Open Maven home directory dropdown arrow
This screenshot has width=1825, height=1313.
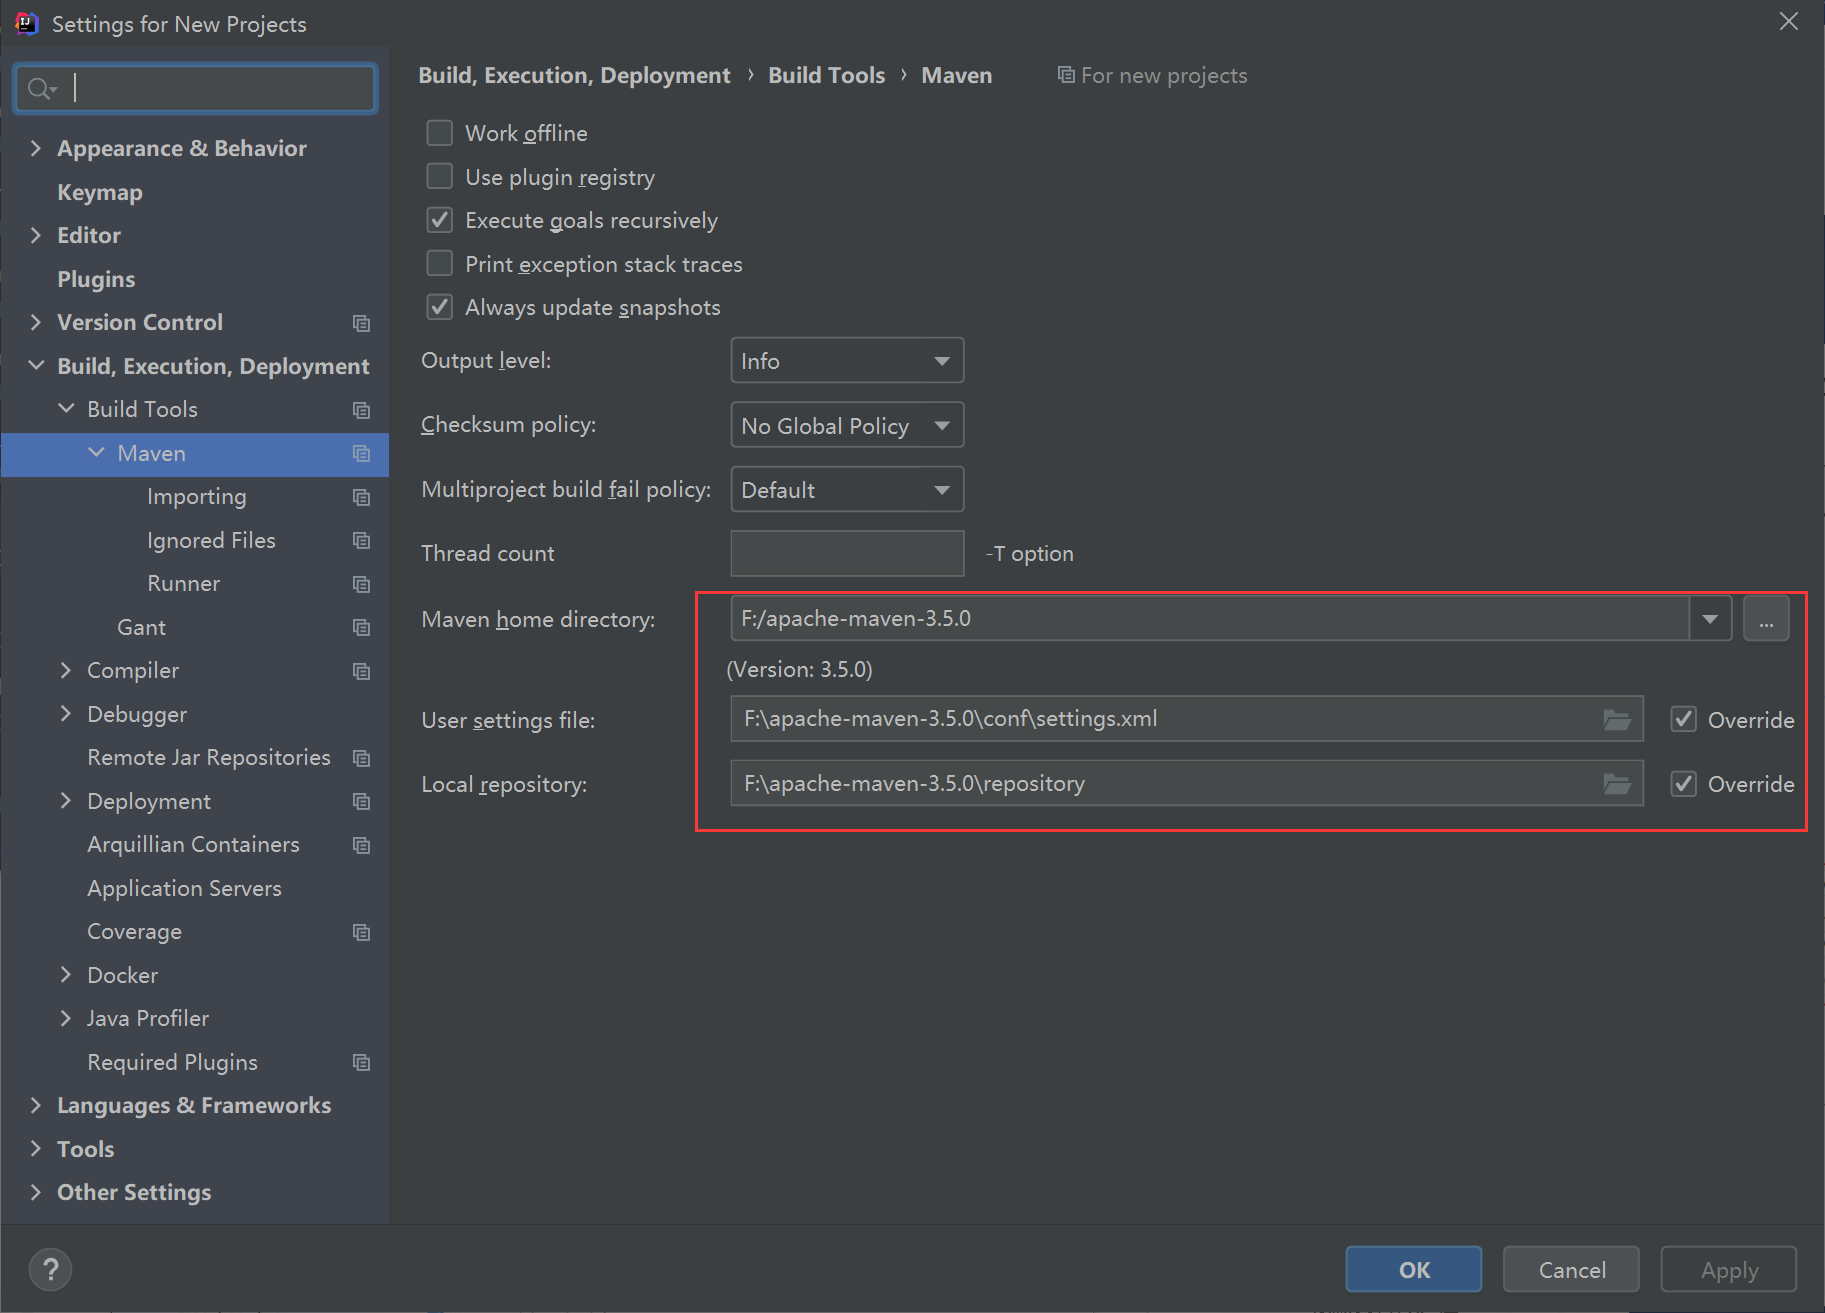point(1710,619)
